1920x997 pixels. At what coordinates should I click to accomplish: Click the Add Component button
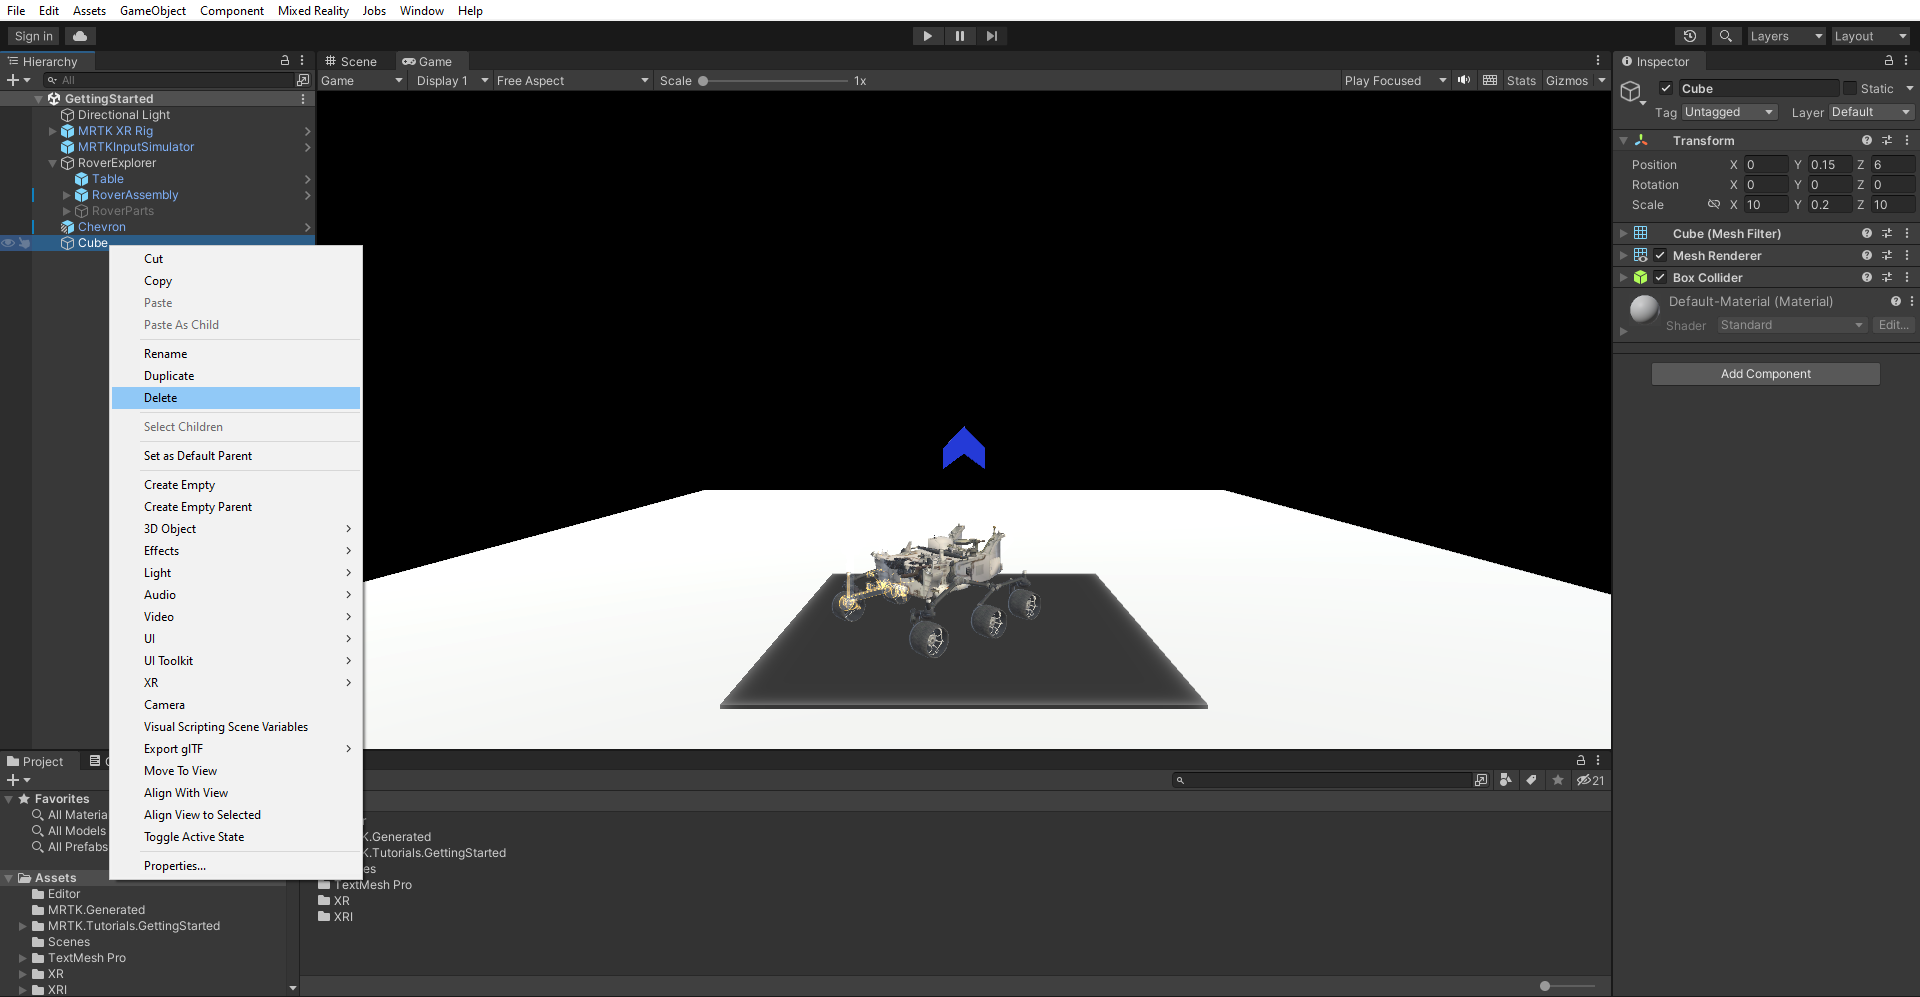coord(1765,374)
